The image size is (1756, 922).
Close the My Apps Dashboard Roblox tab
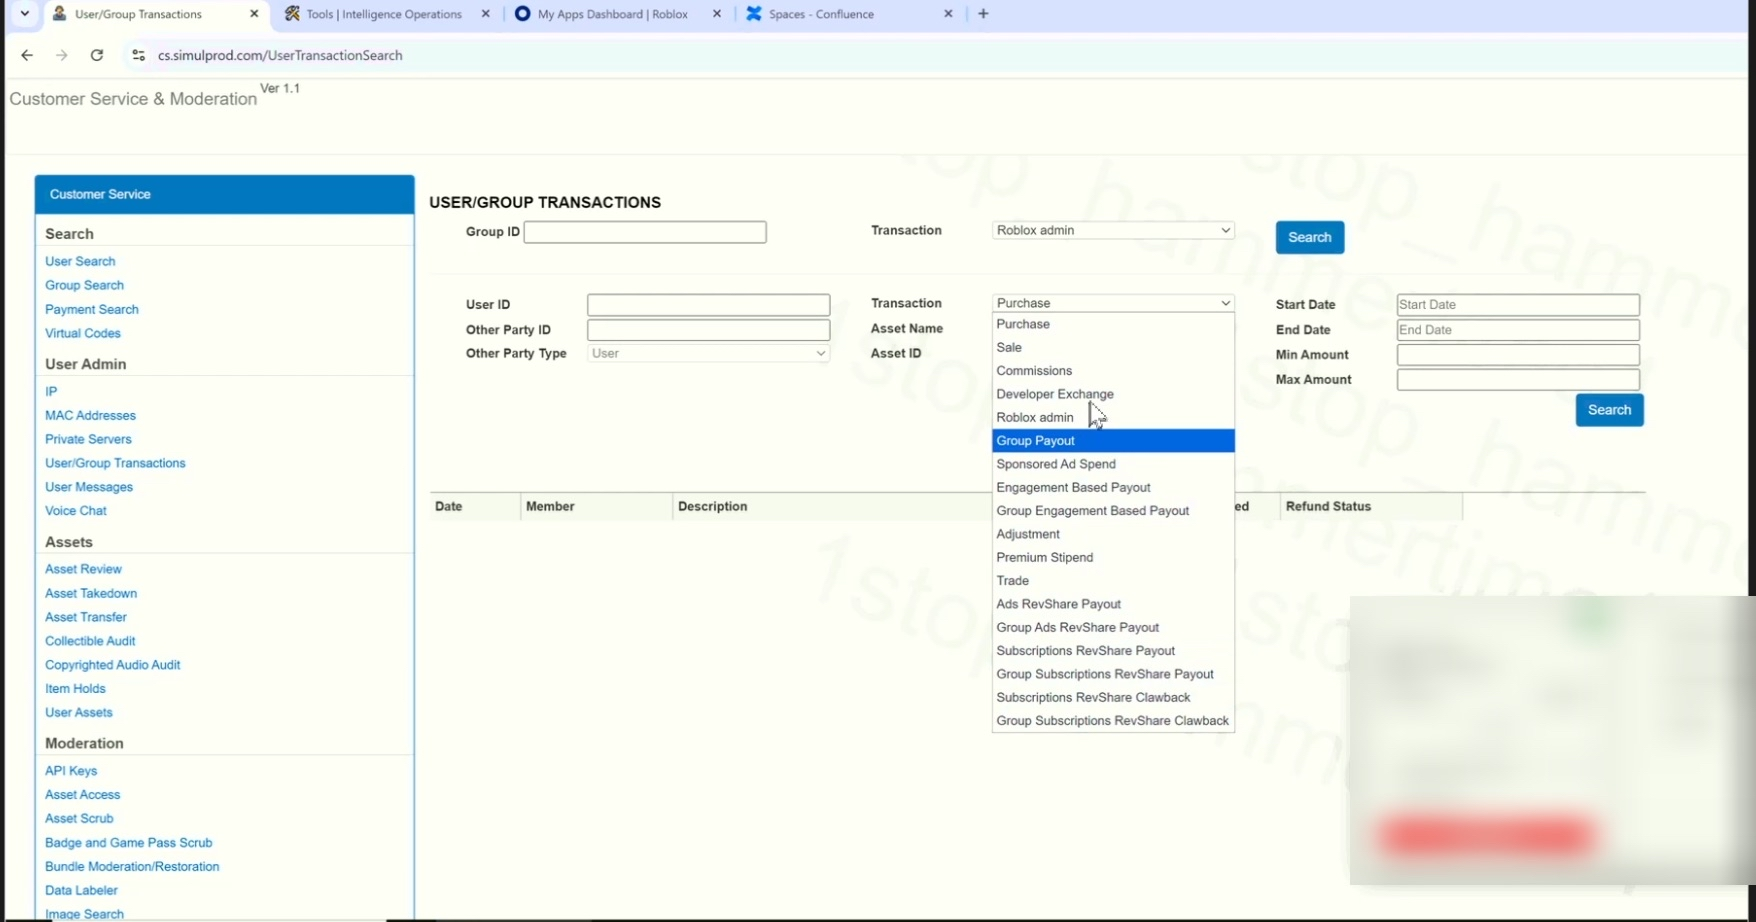[717, 14]
